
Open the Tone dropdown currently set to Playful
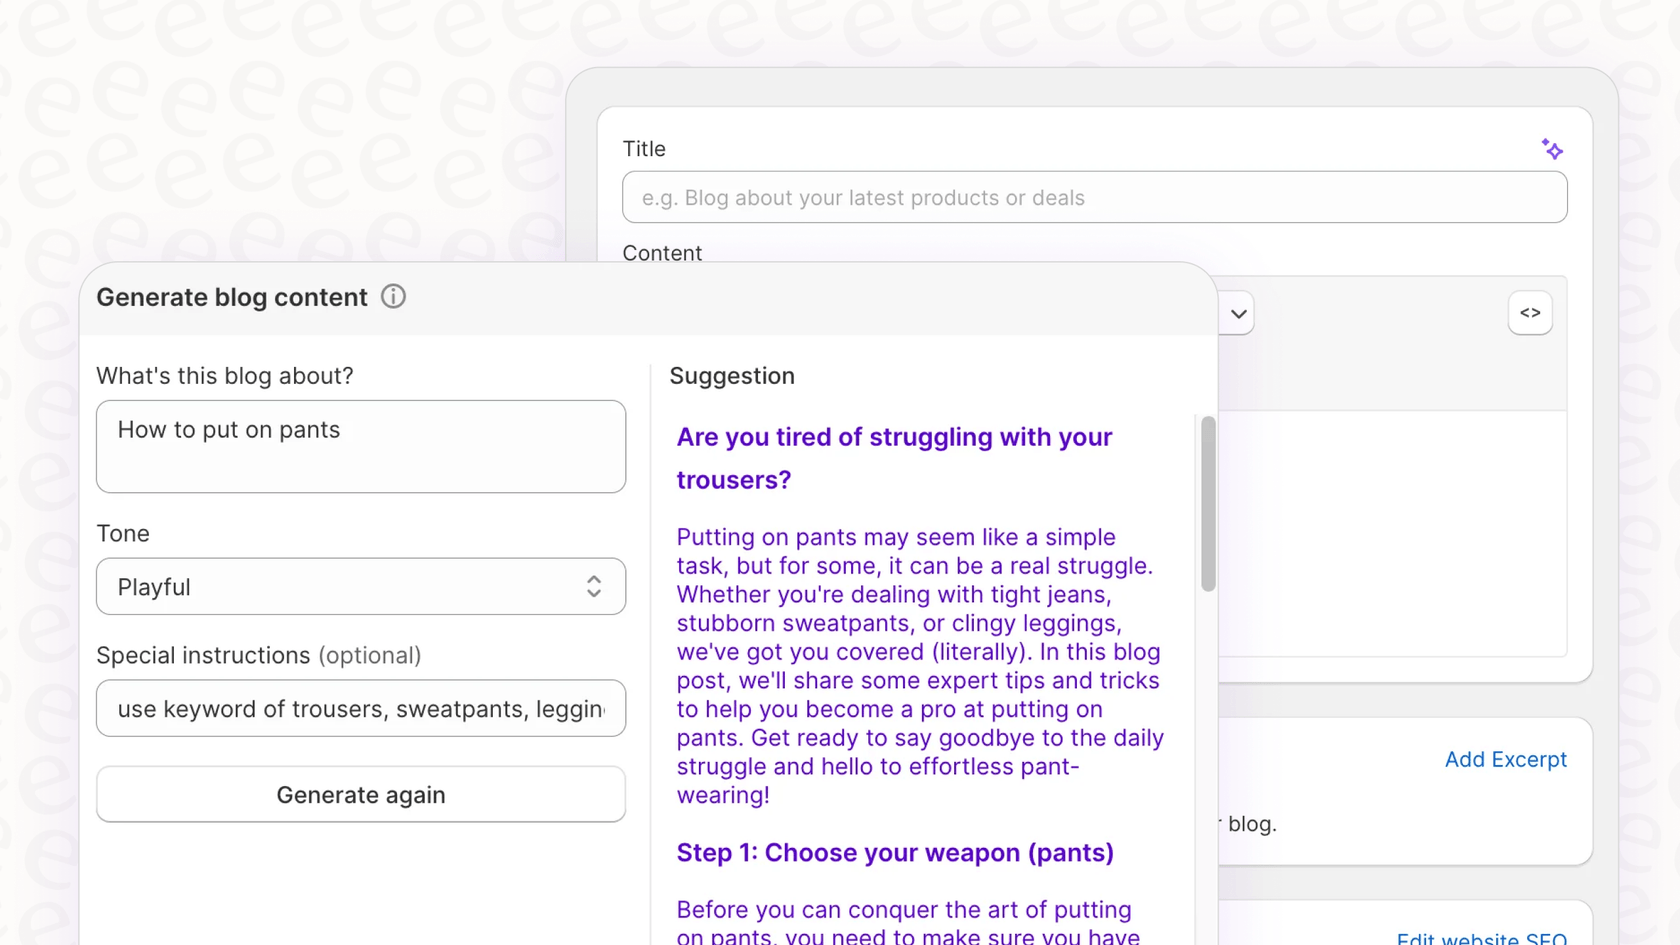(x=360, y=587)
